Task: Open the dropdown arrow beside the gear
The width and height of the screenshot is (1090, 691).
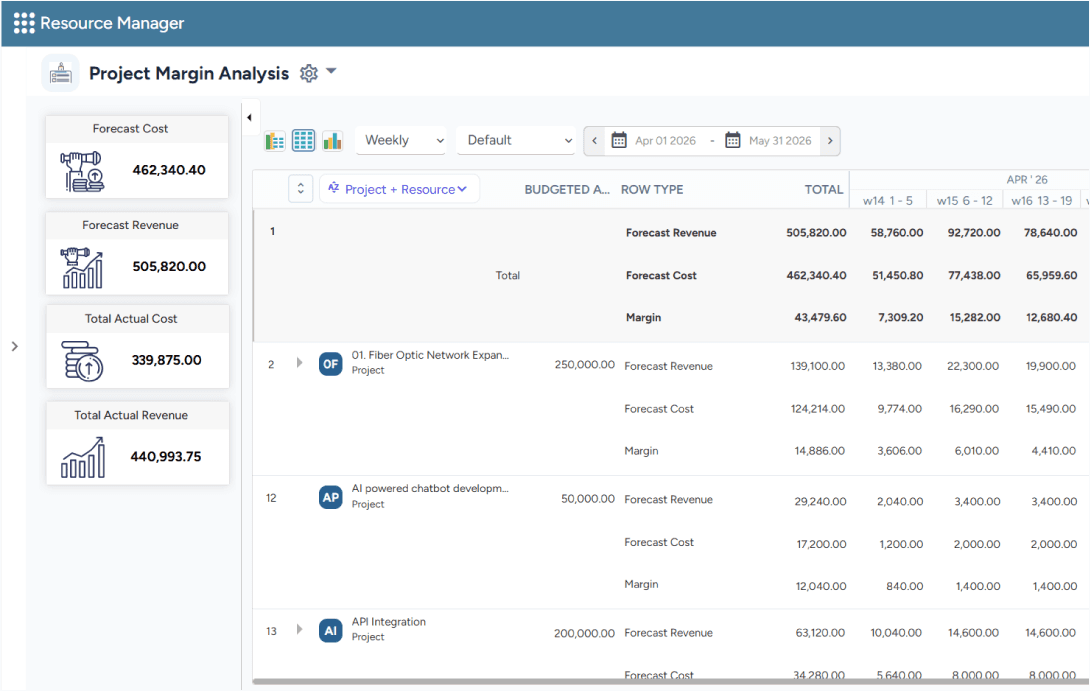Action: coord(332,71)
